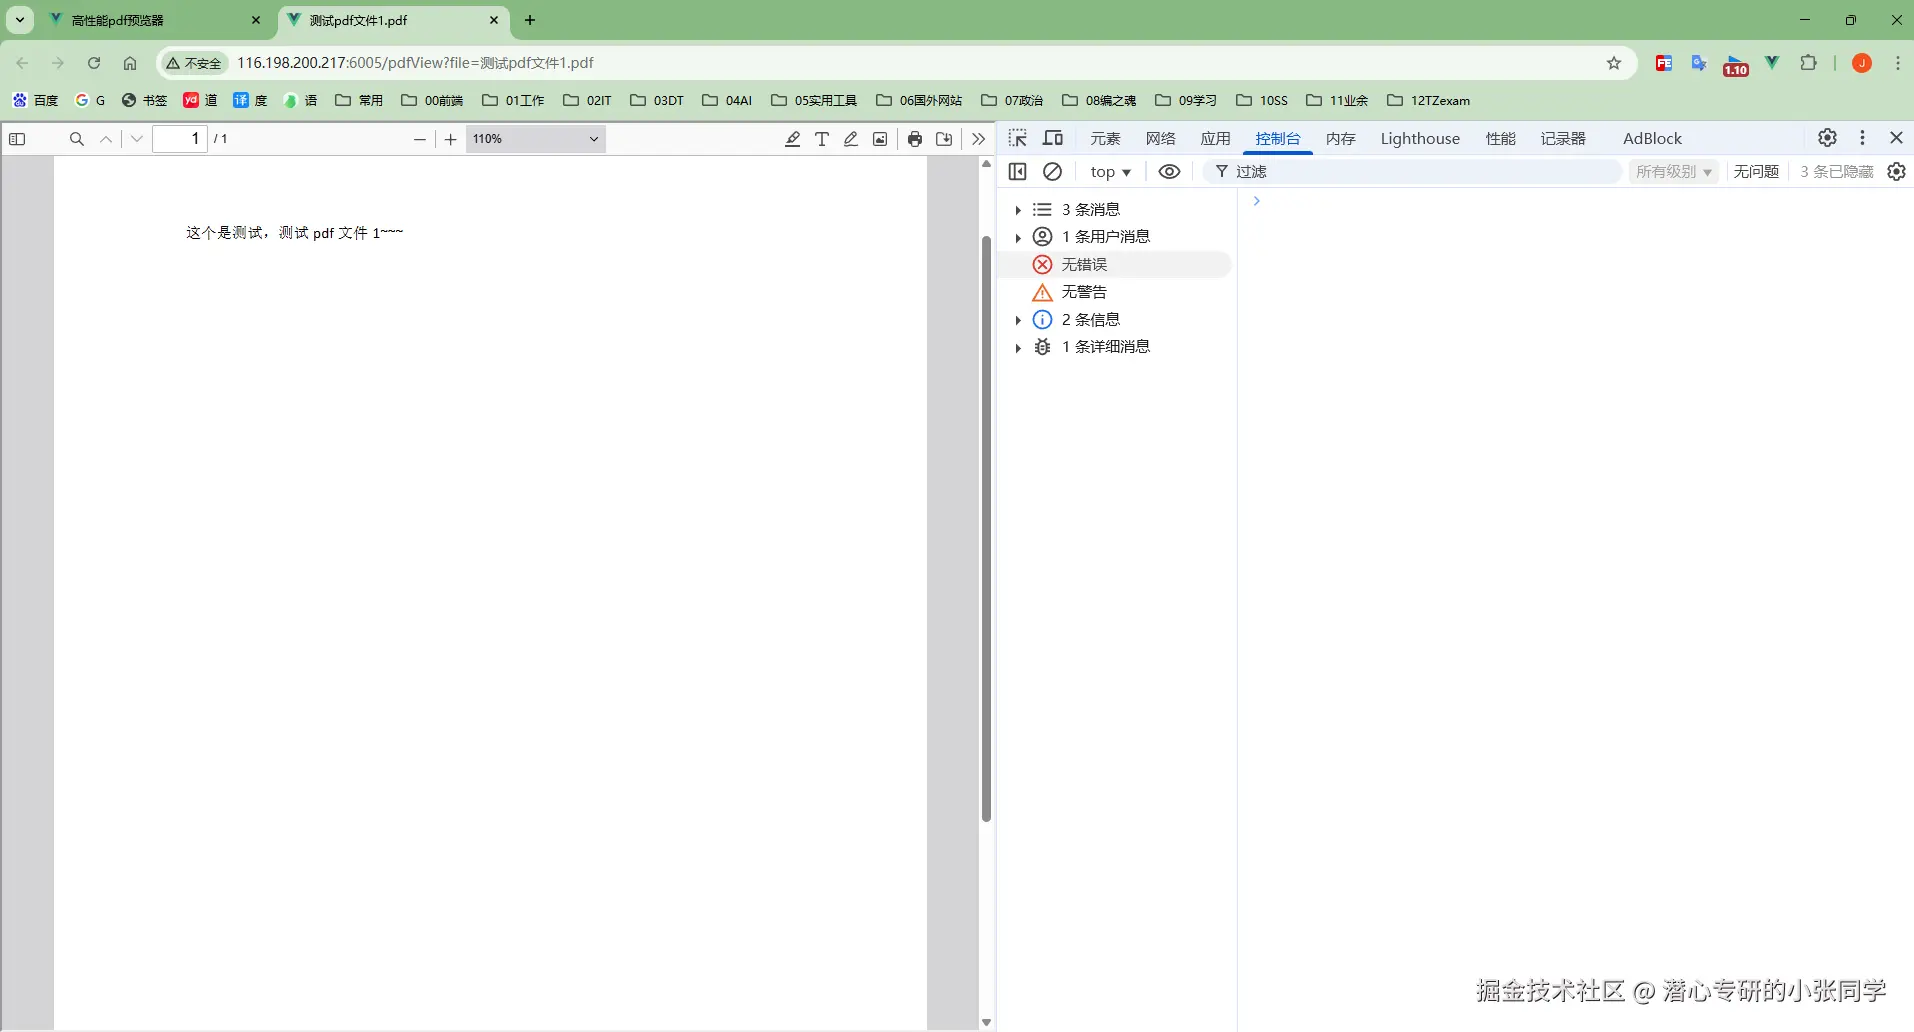Open the 记录器 DevTools tab

pyautogui.click(x=1563, y=139)
